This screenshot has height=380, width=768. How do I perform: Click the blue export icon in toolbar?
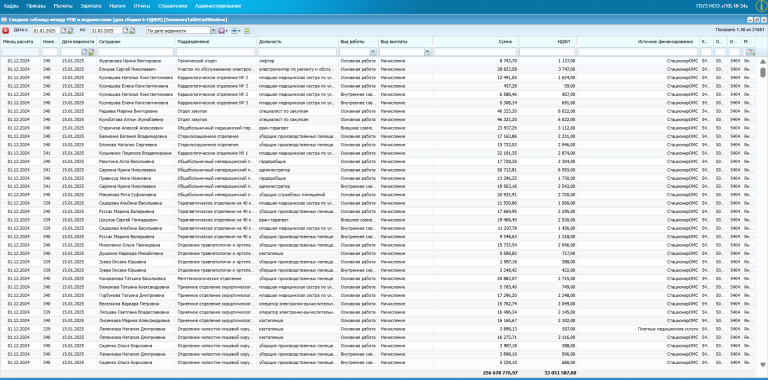[234, 30]
